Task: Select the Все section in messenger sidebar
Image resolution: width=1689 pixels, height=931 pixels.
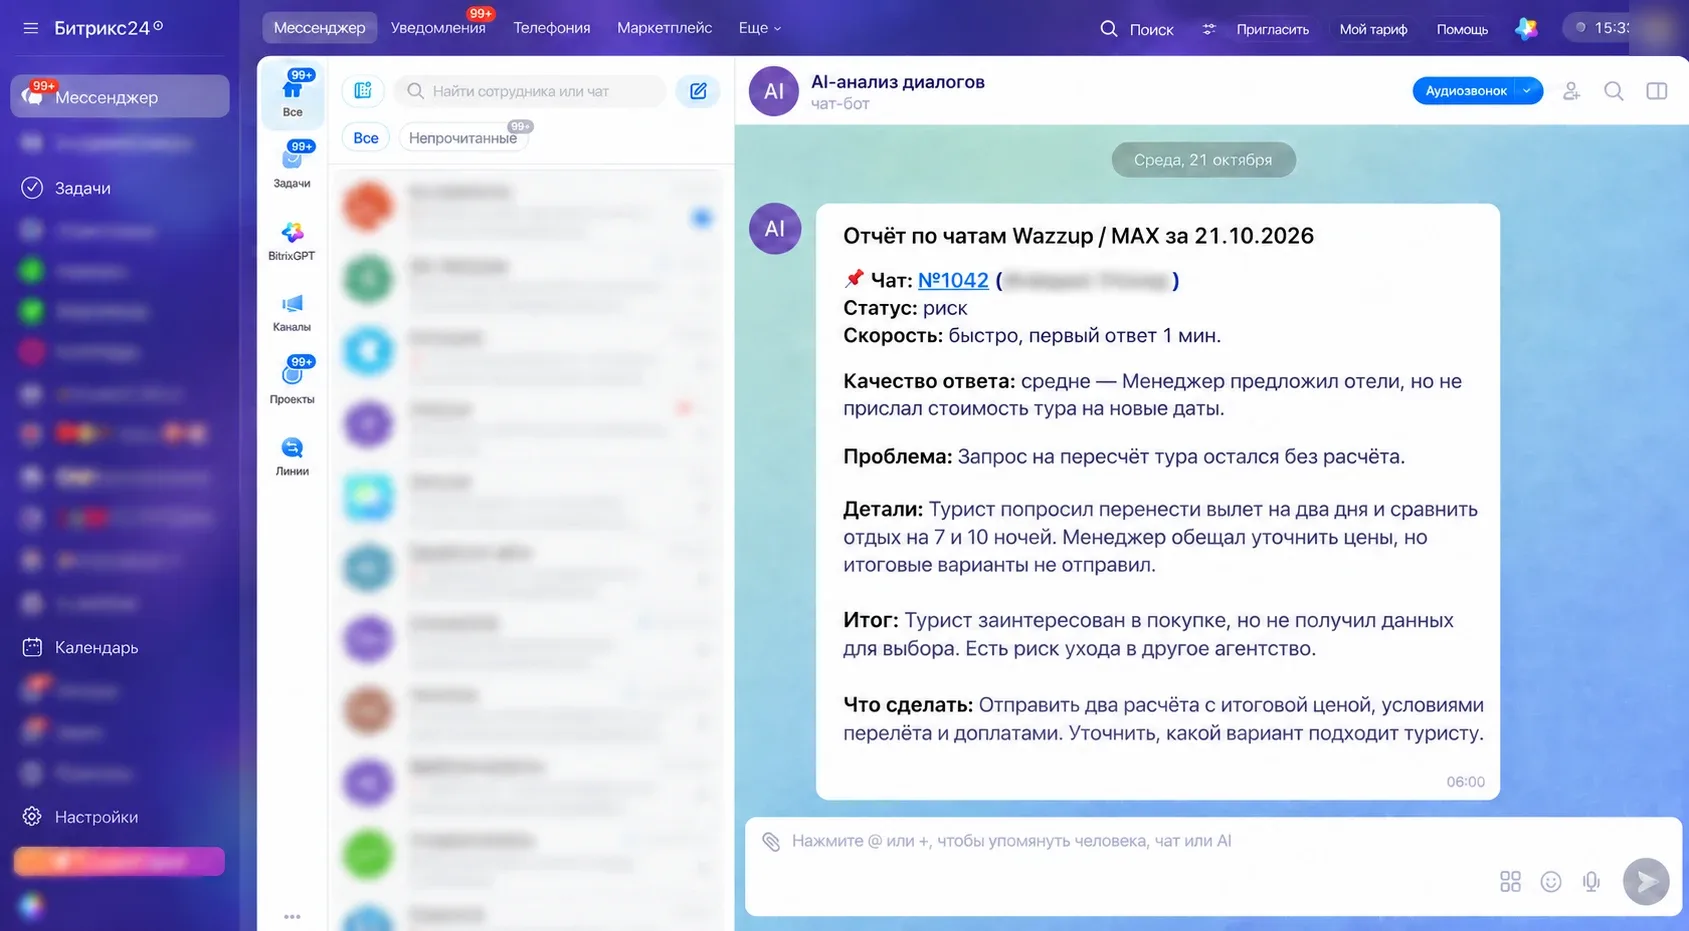Action: [x=292, y=93]
